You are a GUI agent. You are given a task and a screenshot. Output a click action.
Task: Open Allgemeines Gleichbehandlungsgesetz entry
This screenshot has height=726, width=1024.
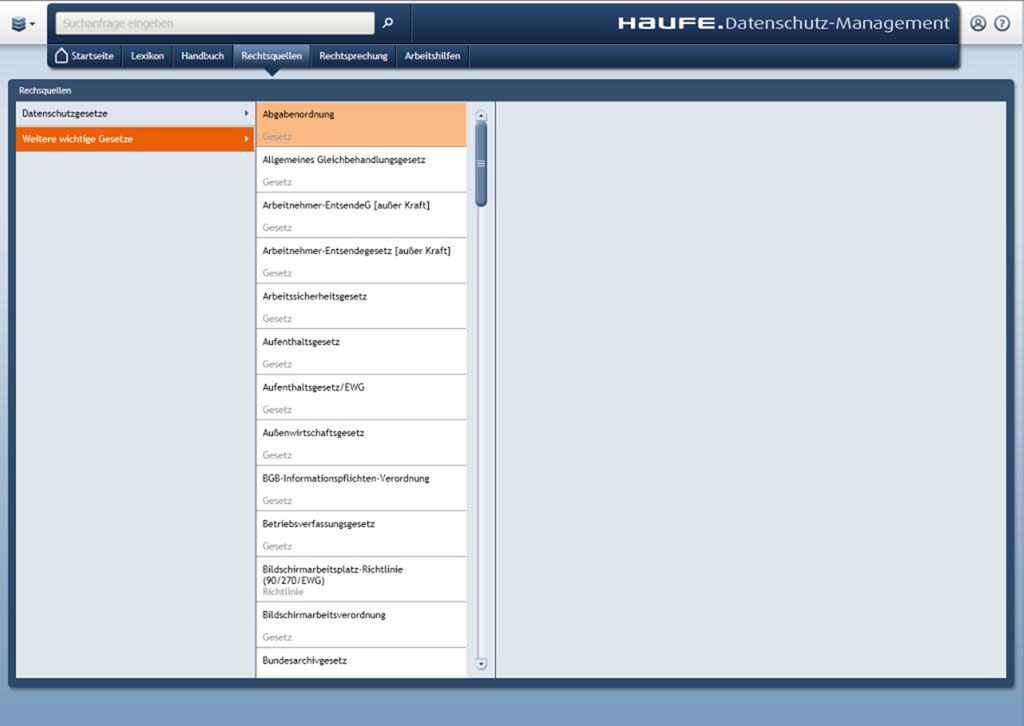pyautogui.click(x=361, y=170)
